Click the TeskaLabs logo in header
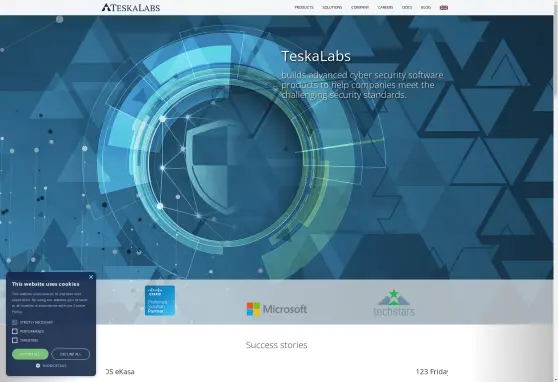 [x=131, y=7]
